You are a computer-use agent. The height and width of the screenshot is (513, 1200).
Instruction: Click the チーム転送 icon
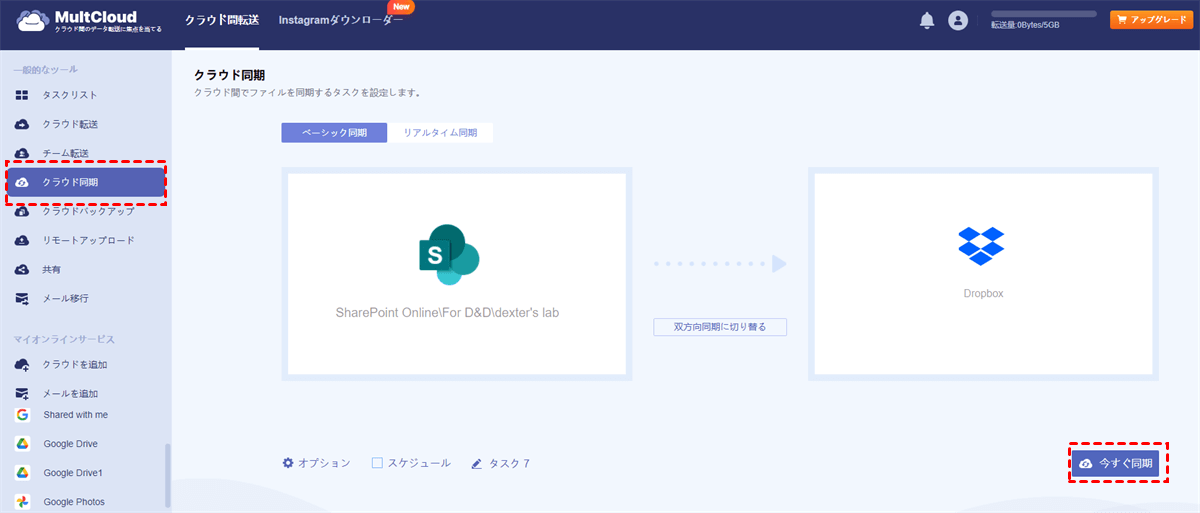[22, 153]
